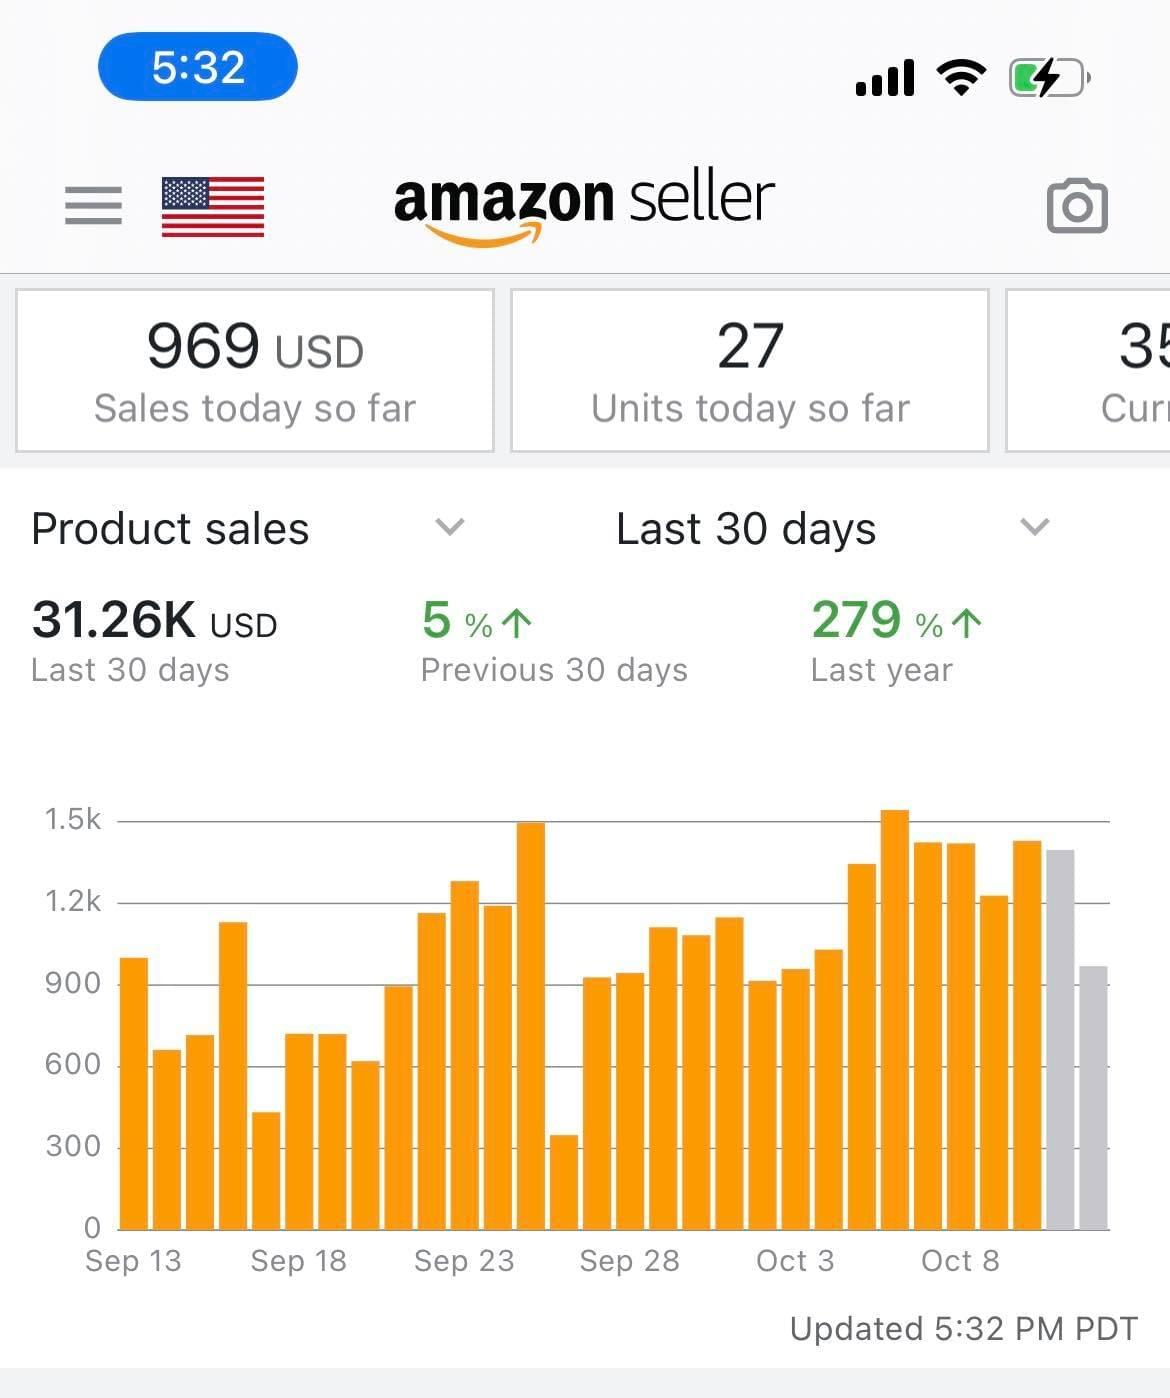Tap the cellular signal bars
1170x1398 pixels.
pyautogui.click(x=885, y=78)
